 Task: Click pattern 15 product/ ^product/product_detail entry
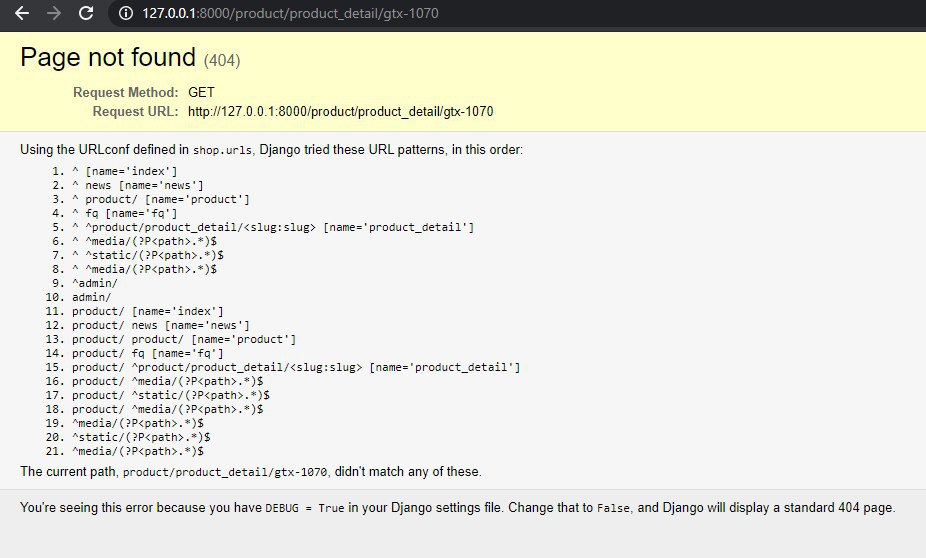[x=296, y=367]
